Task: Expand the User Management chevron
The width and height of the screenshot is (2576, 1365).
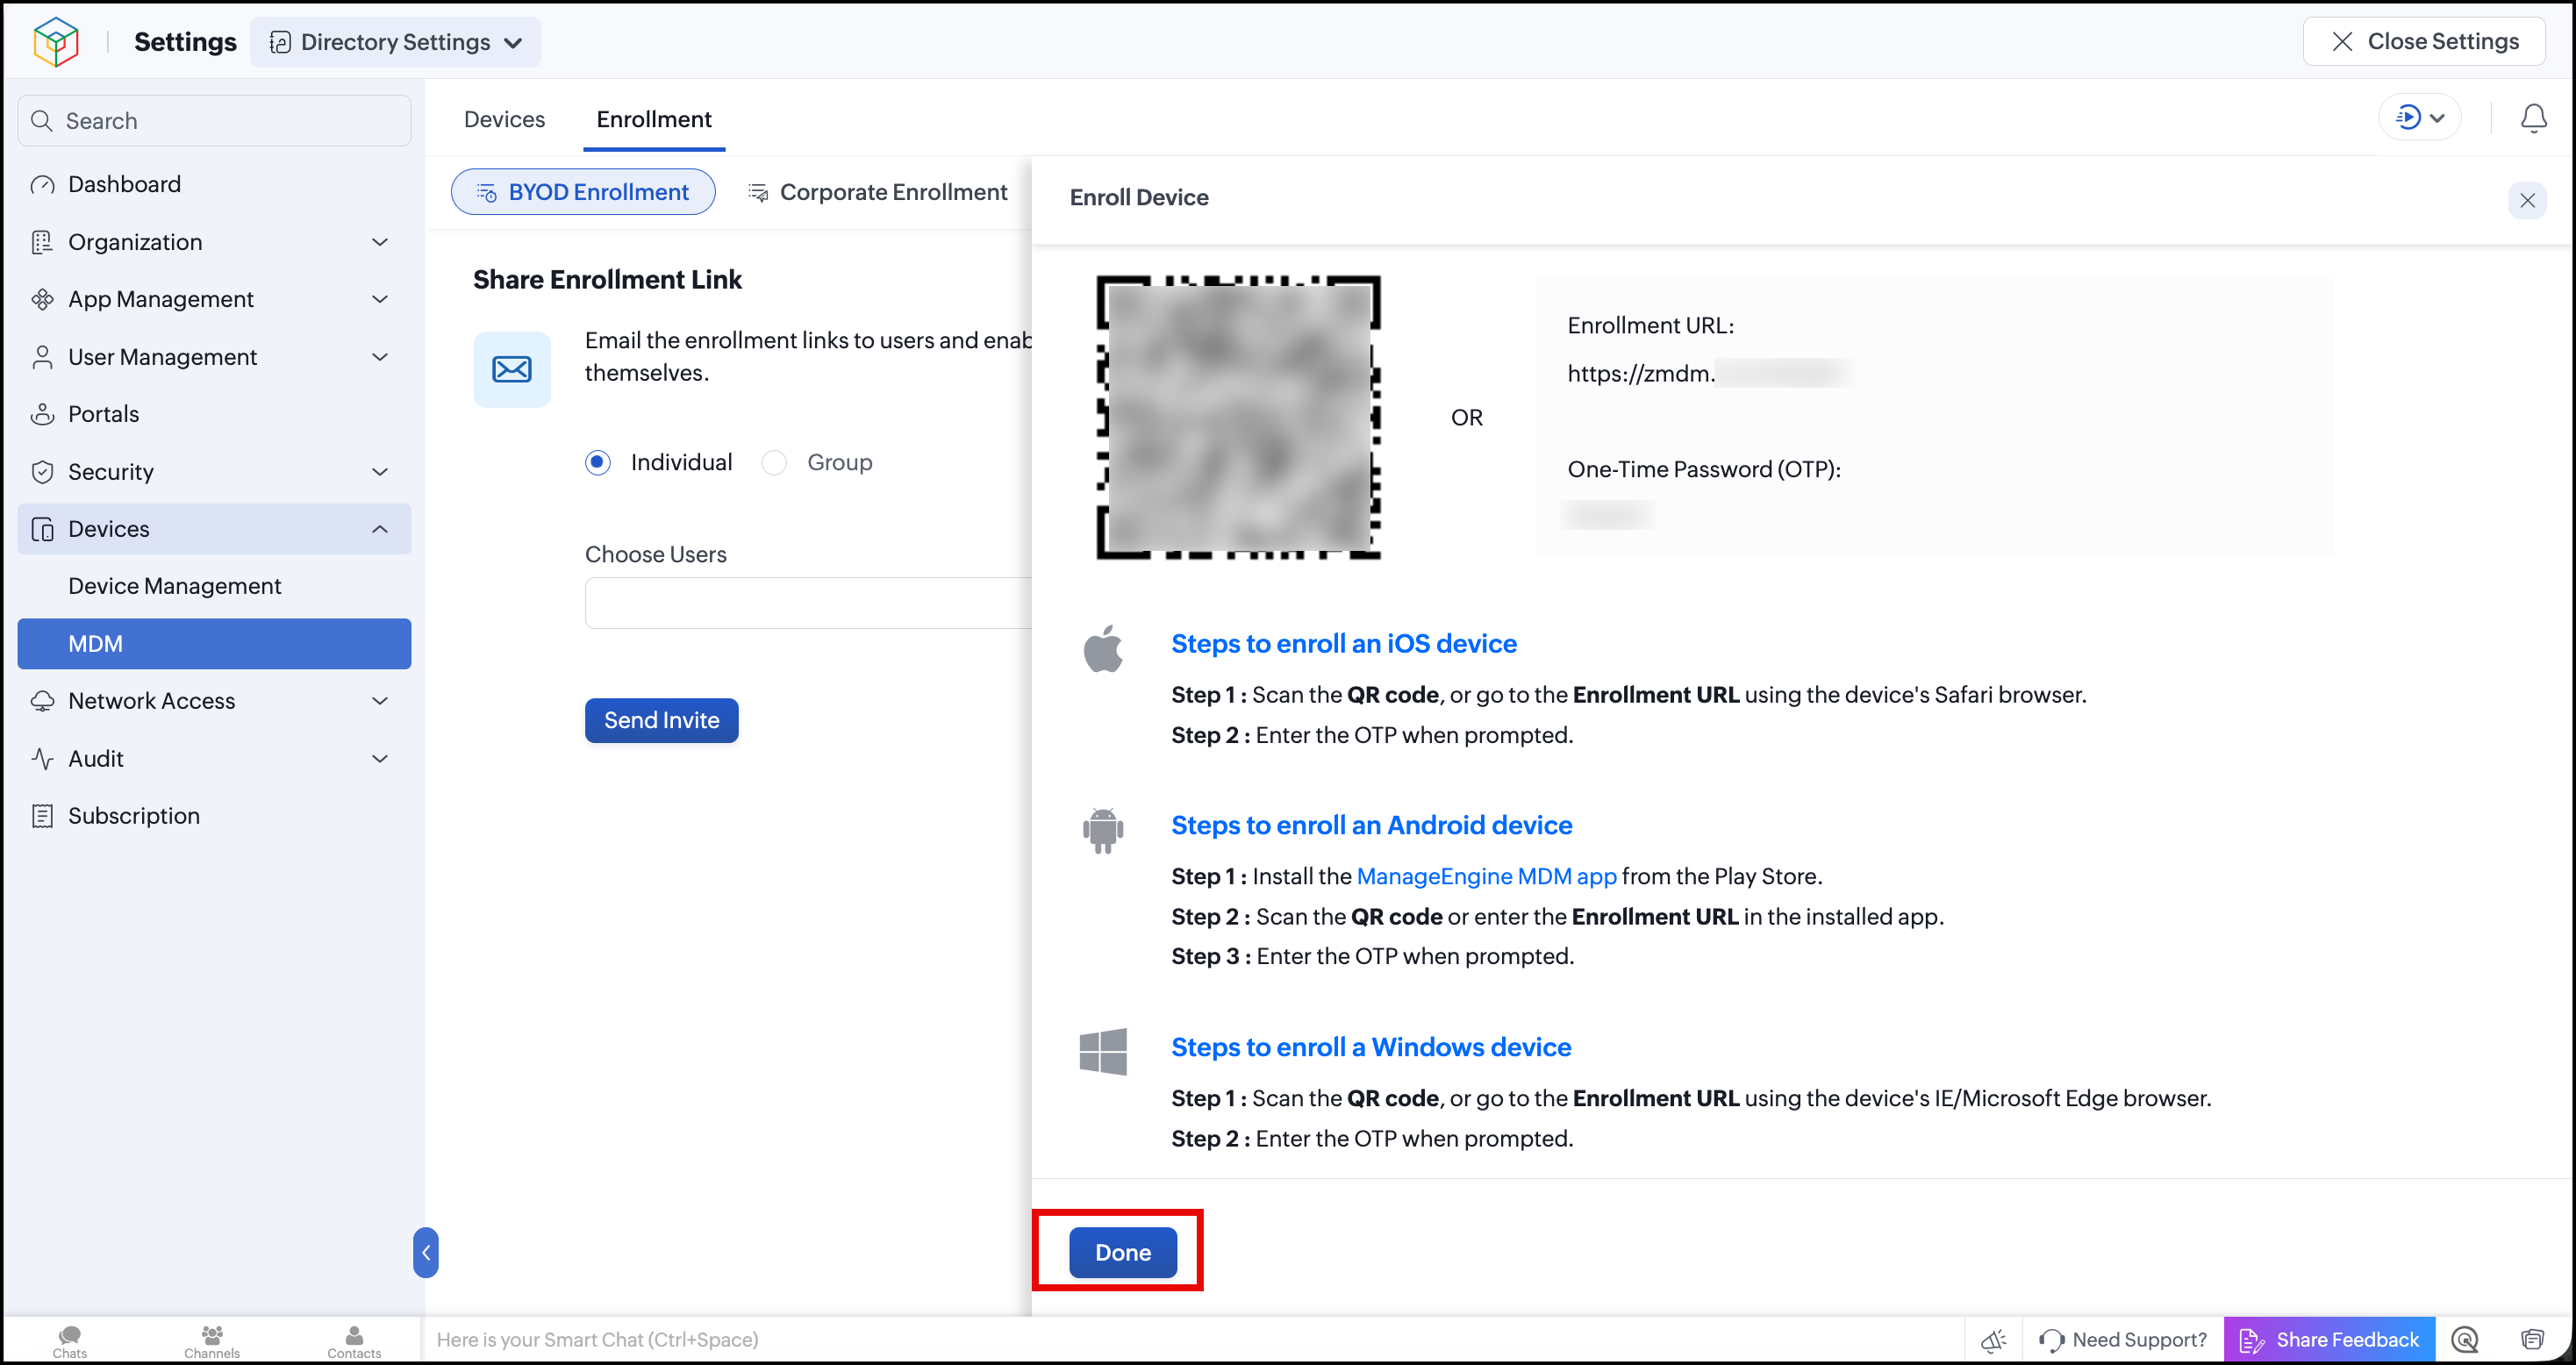Action: [380, 357]
